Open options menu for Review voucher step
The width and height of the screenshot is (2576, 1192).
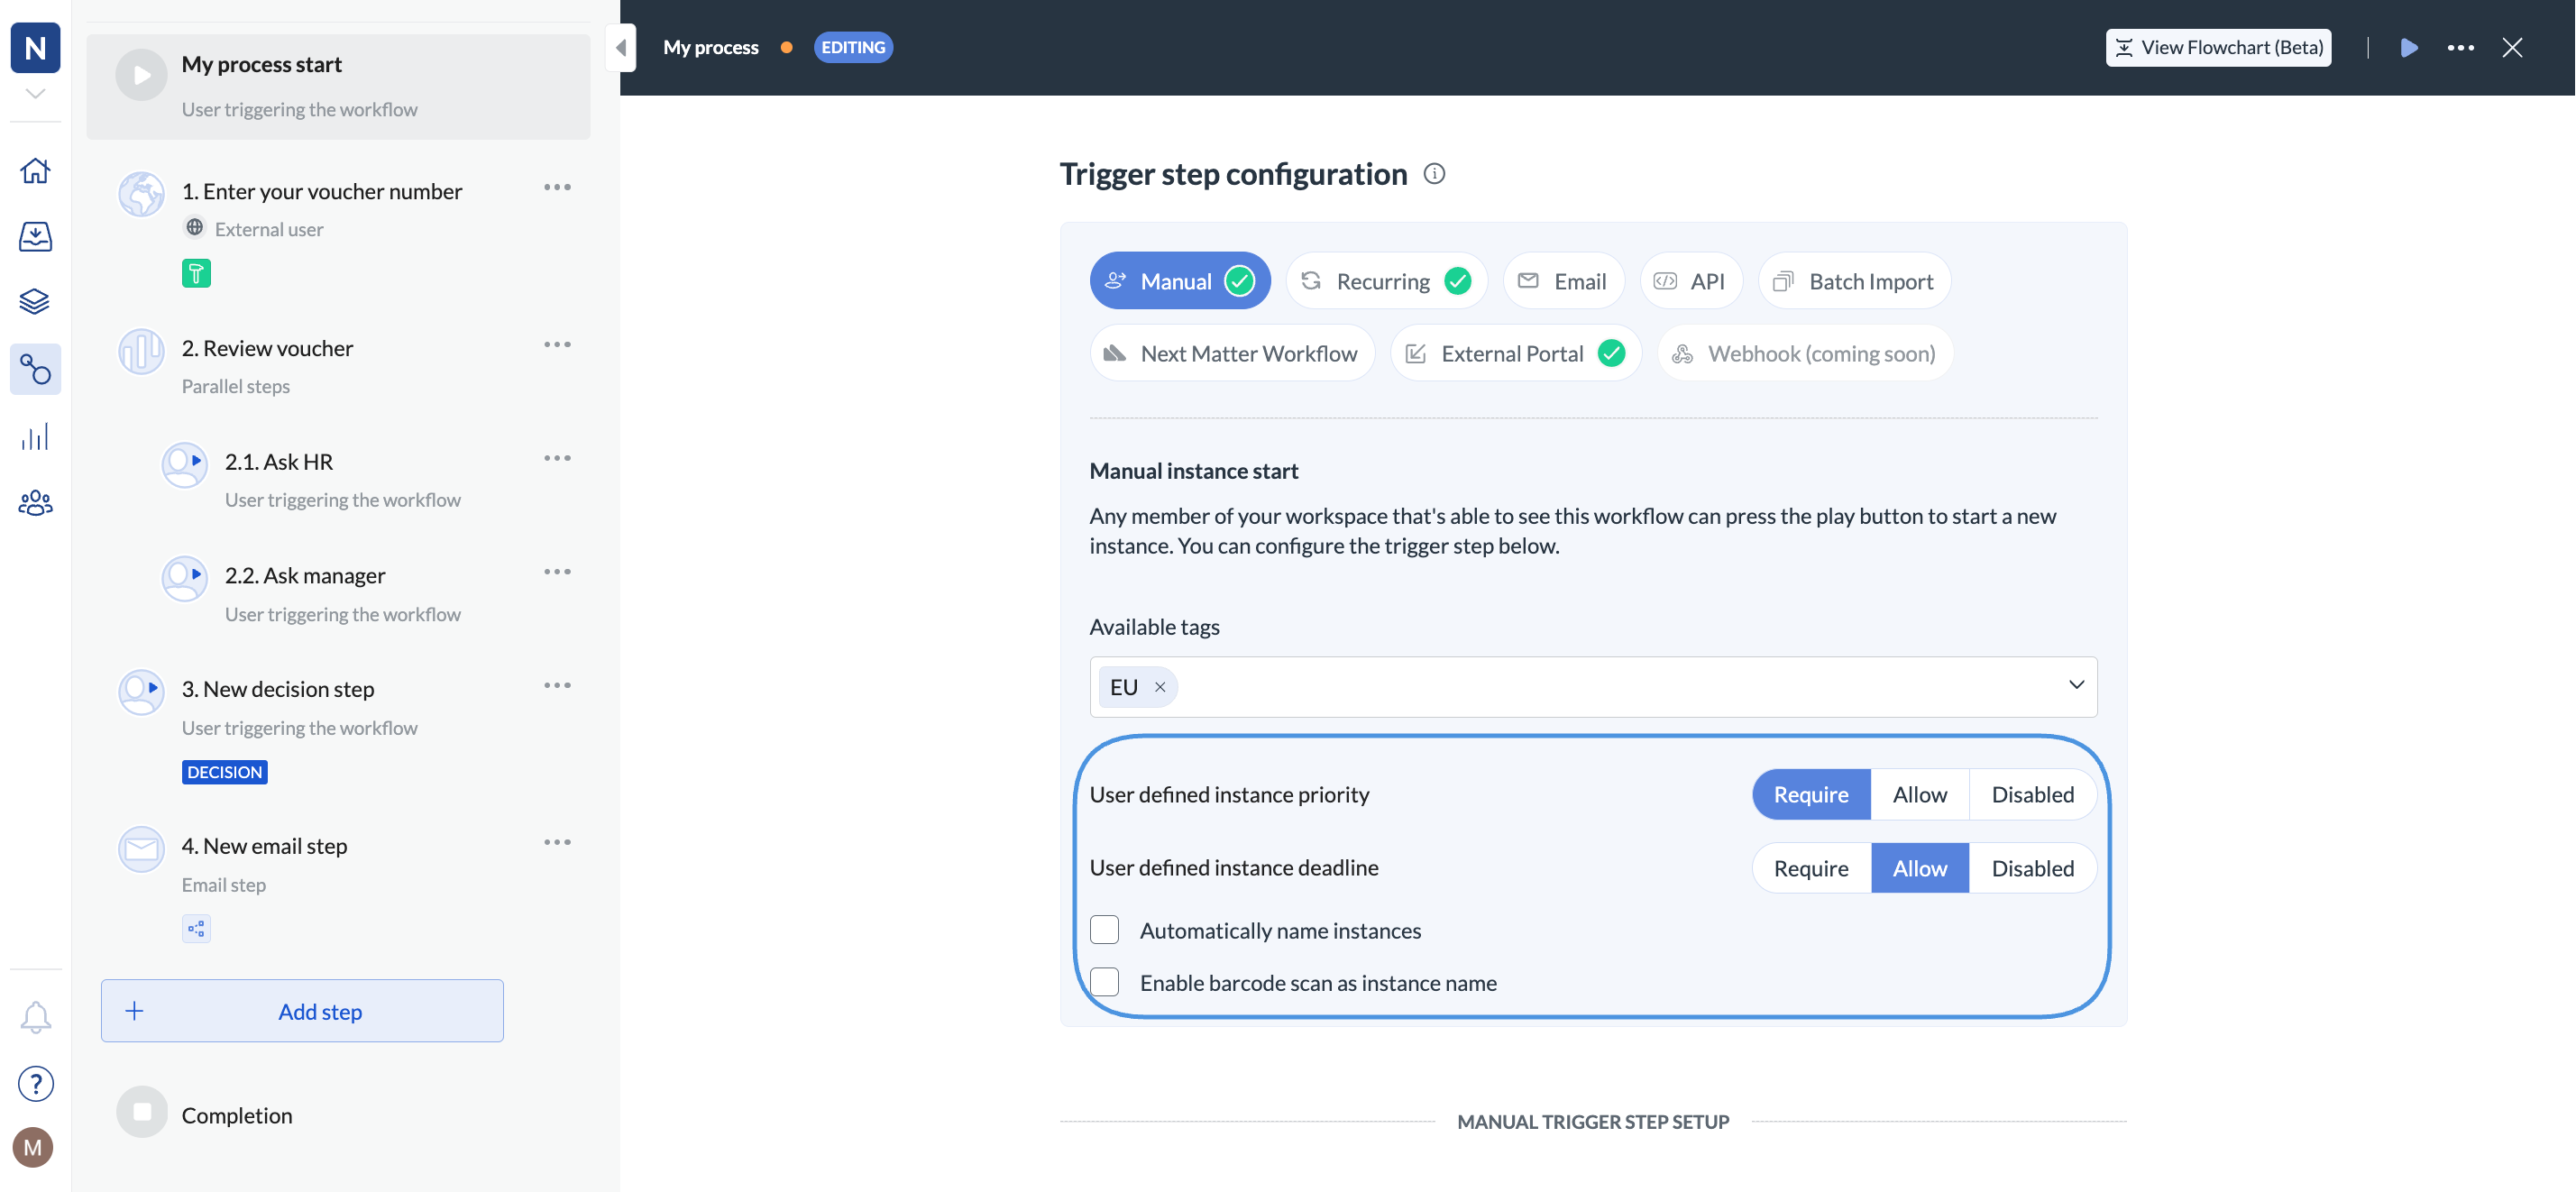pos(557,345)
